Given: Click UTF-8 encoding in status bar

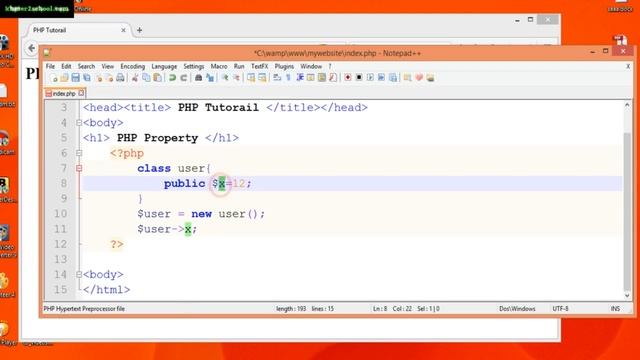Looking at the screenshot, I should pos(560,309).
